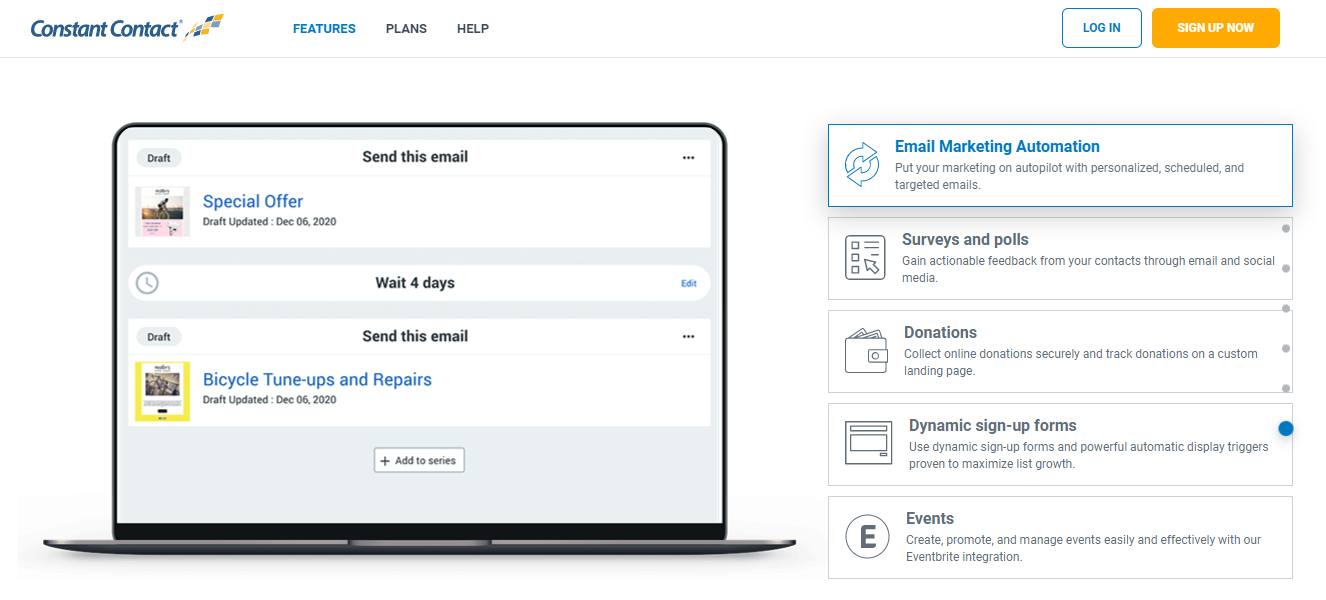1326x600 pixels.
Task: Click the Constant Contact logo
Action: click(127, 27)
